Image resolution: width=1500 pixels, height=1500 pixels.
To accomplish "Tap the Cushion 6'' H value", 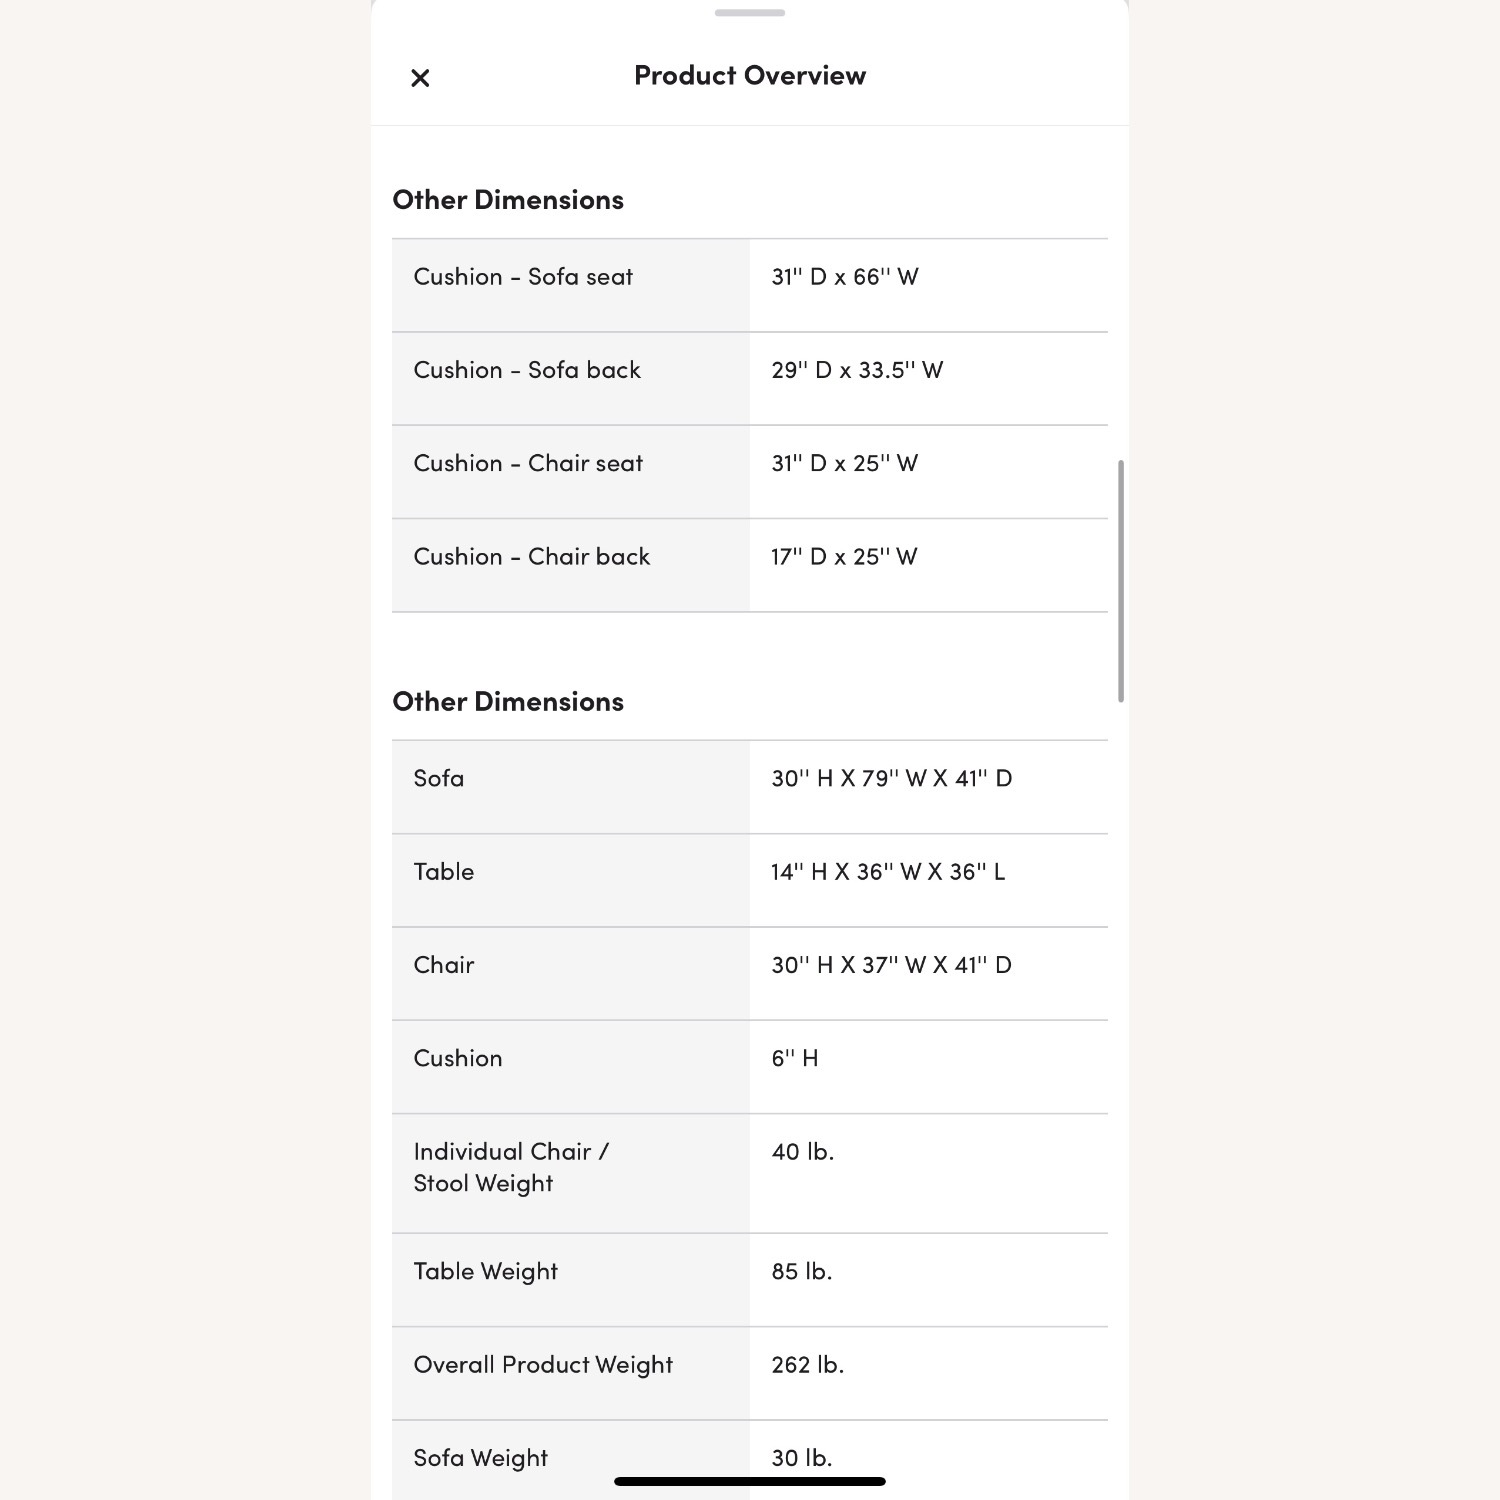I will [795, 1059].
